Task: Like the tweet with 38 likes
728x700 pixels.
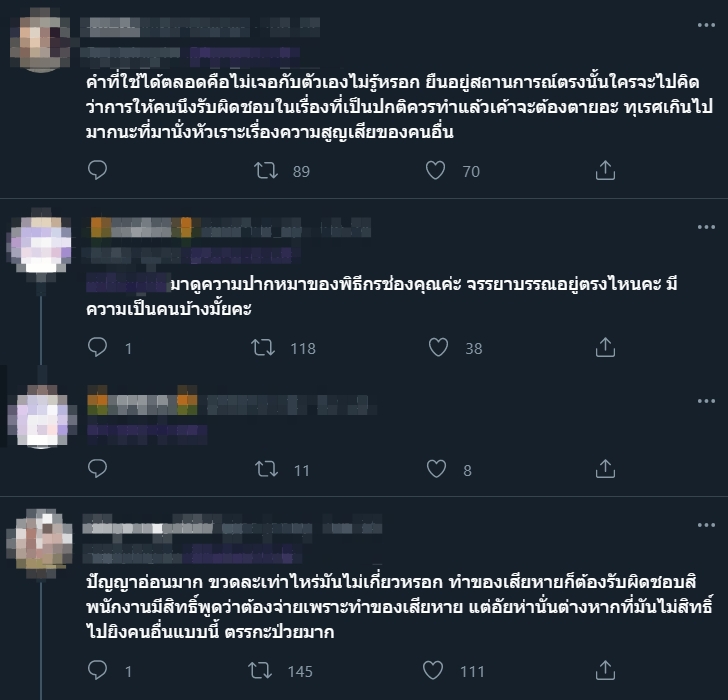Action: 438,347
